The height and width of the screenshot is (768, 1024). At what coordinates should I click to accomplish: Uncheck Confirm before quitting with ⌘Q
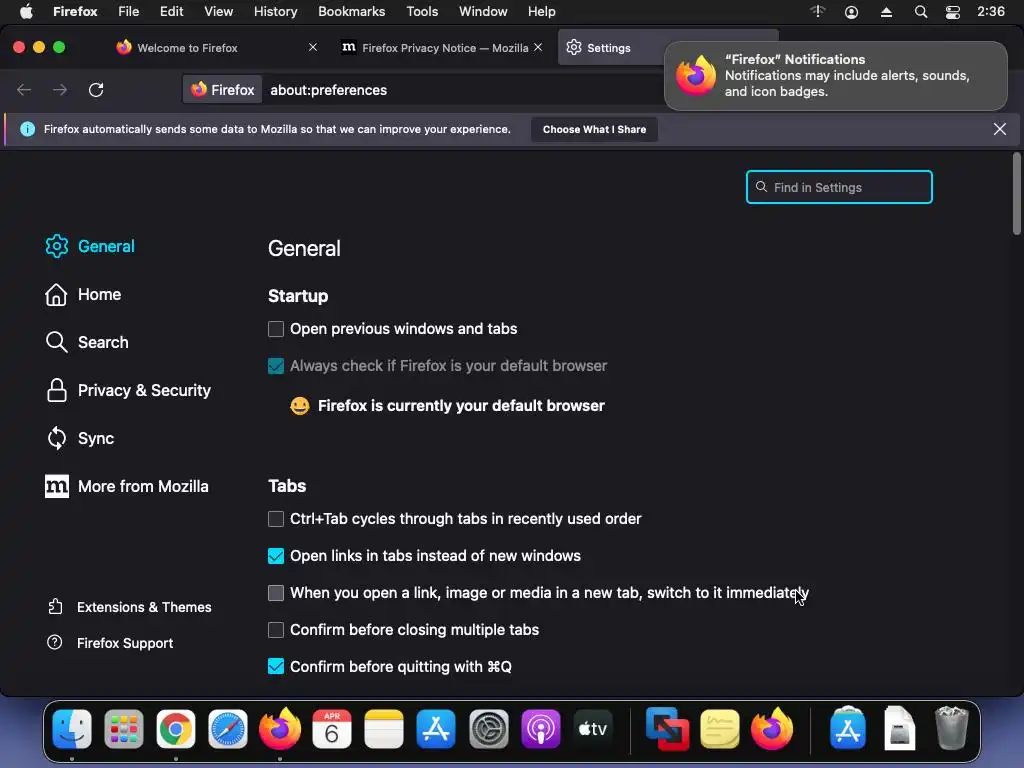[x=276, y=666]
